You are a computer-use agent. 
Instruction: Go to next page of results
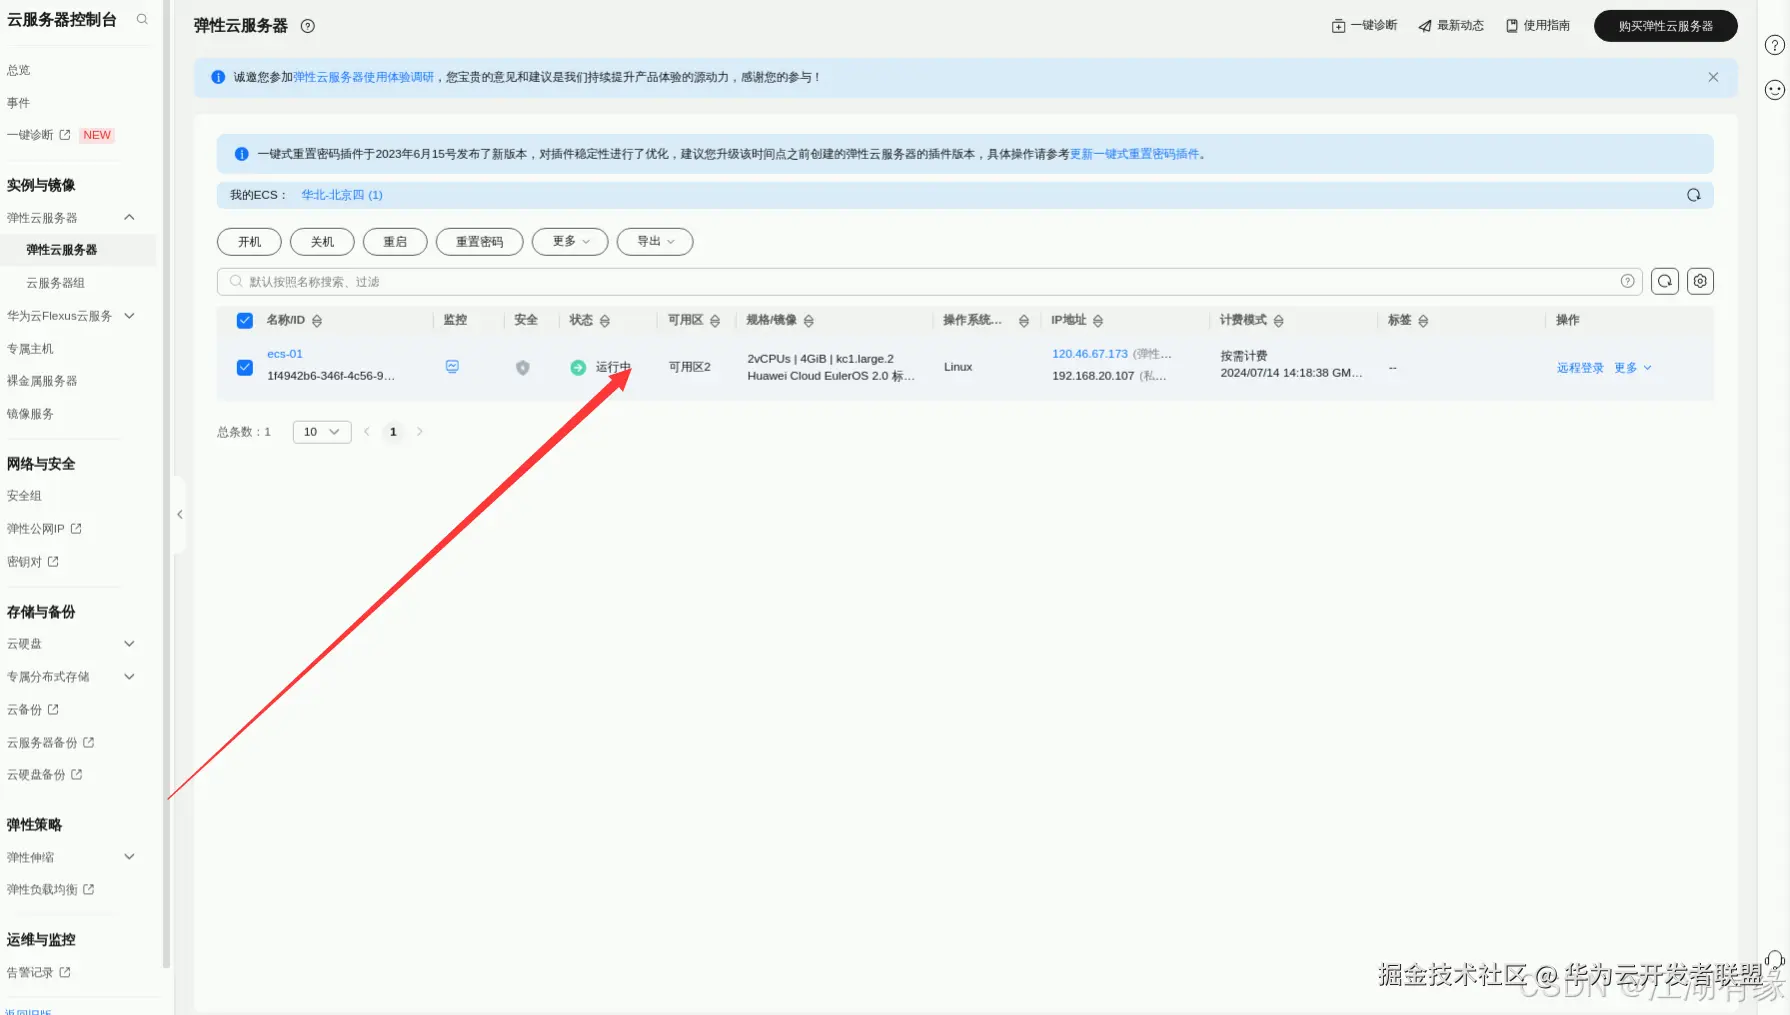[x=420, y=432]
